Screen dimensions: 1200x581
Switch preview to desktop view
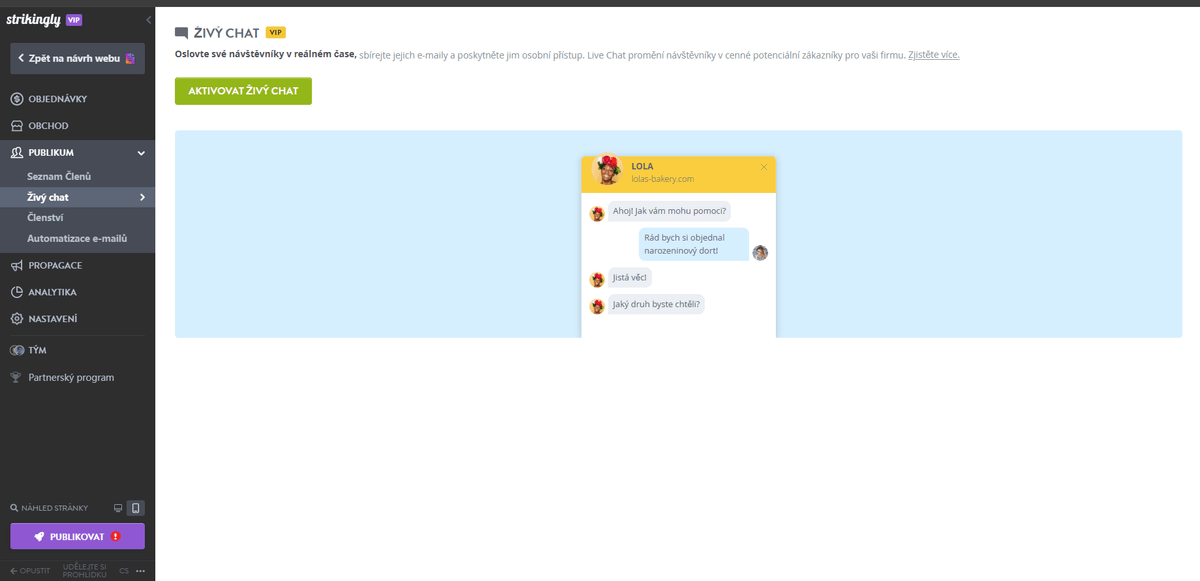tap(118, 507)
